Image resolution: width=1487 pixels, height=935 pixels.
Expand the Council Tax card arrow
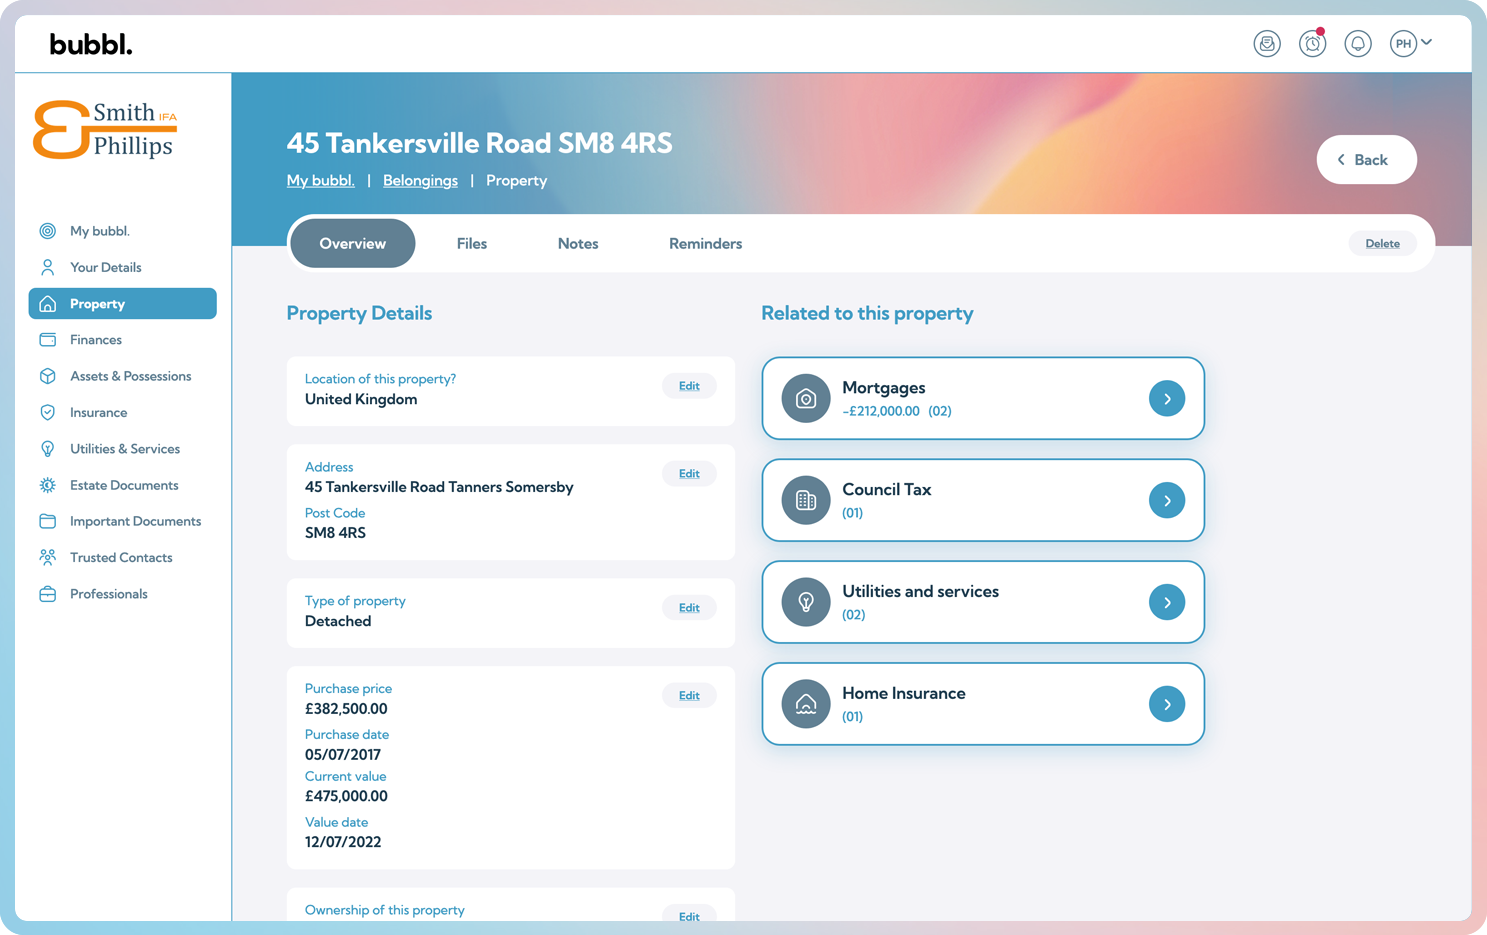tap(1166, 501)
